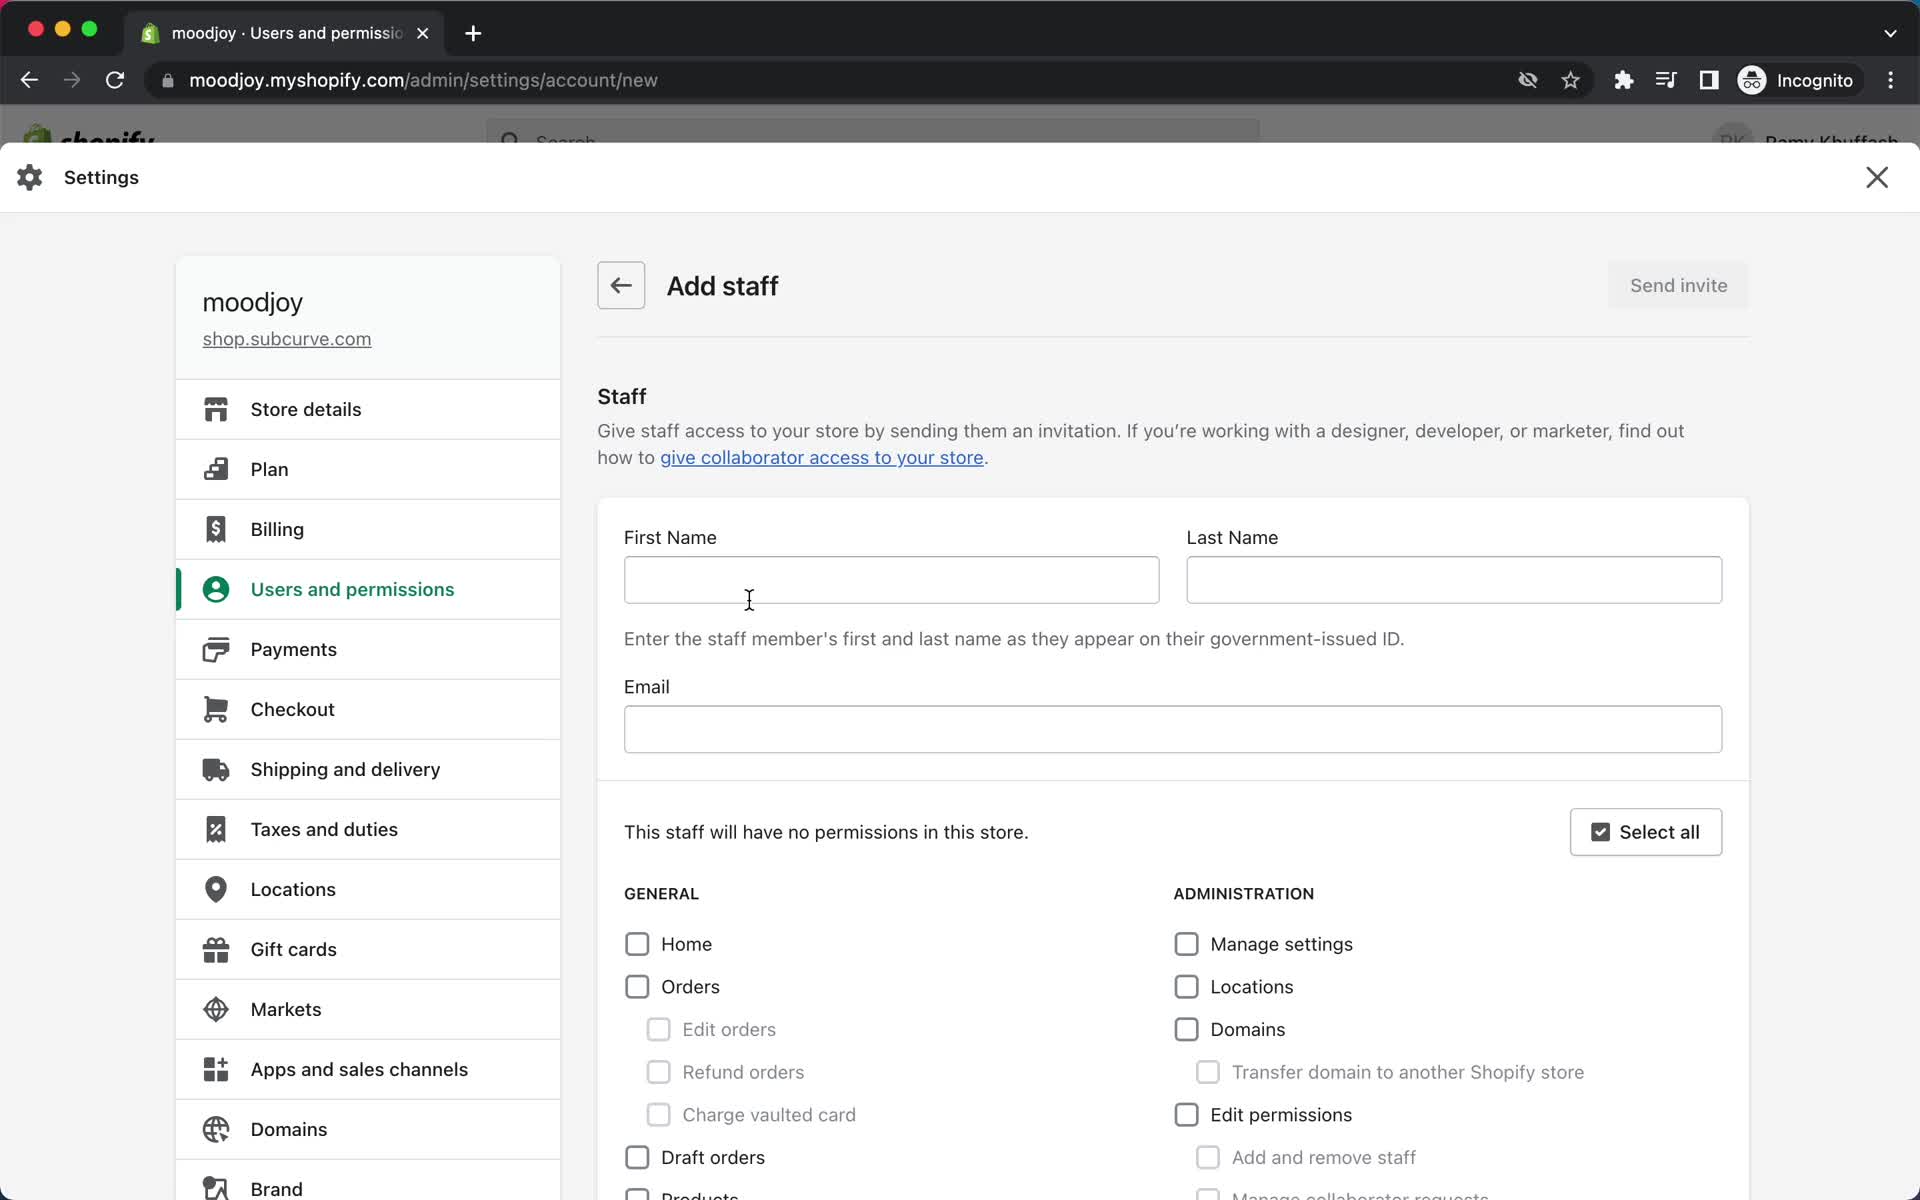
Task: Click the tracking-blocked eye icon in address bar
Action: [1527, 80]
